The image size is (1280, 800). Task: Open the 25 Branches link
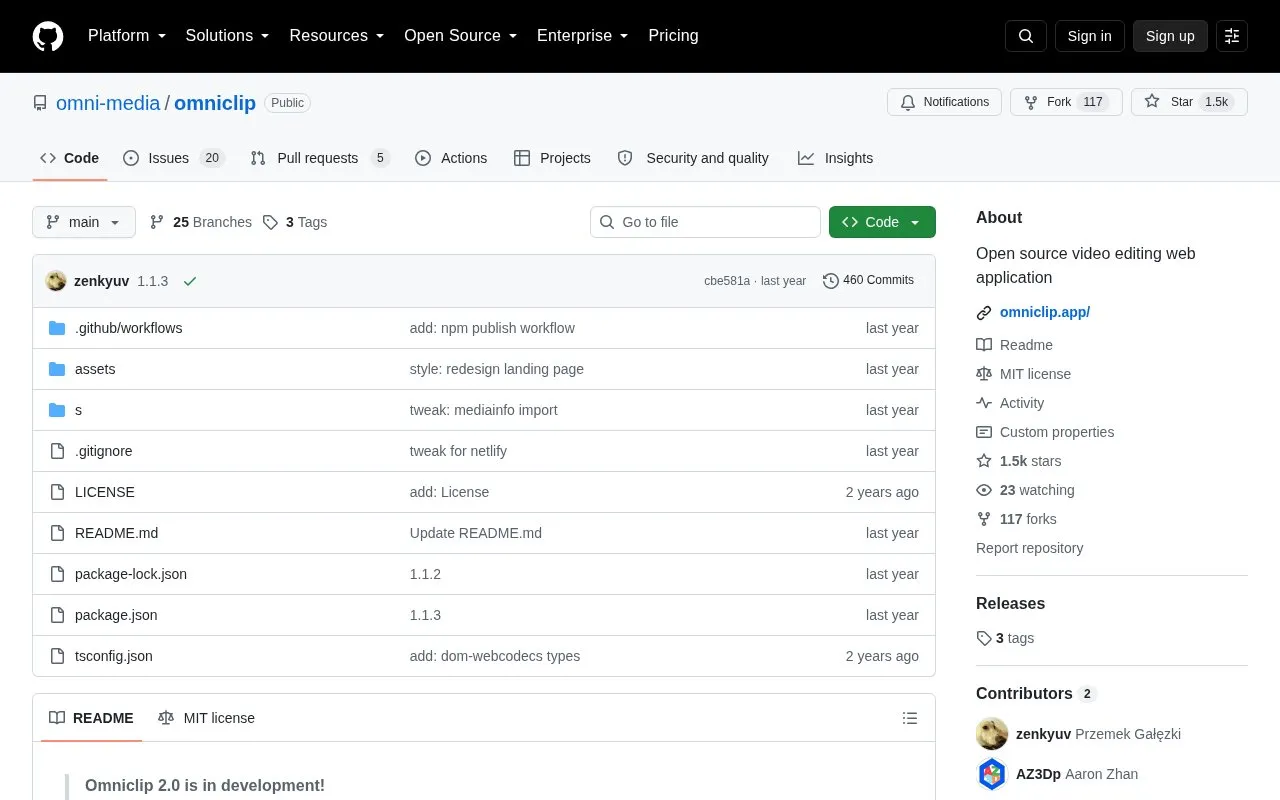click(200, 222)
